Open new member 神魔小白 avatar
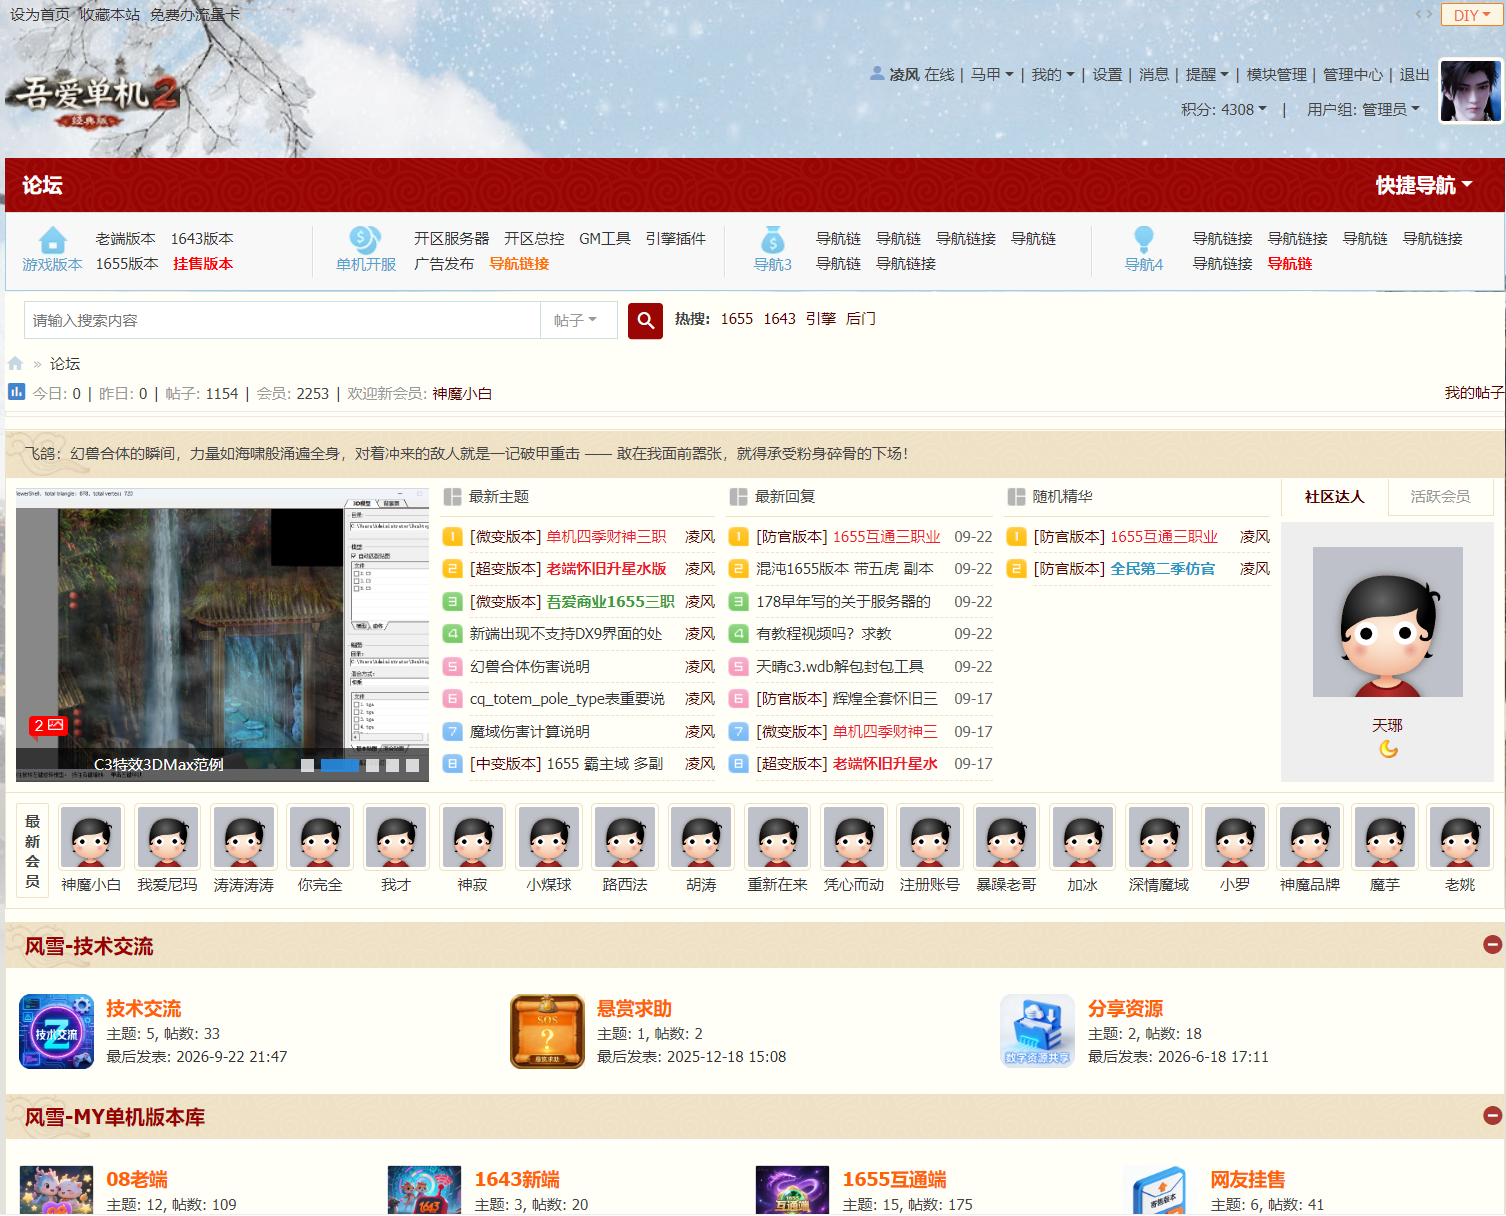Viewport: 1506px width, 1216px height. [91, 837]
